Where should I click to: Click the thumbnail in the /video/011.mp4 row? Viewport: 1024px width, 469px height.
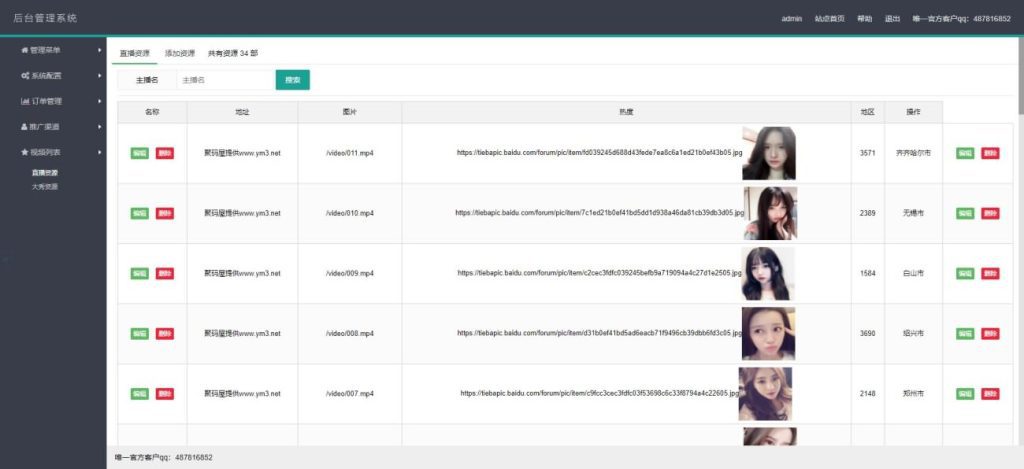768,153
